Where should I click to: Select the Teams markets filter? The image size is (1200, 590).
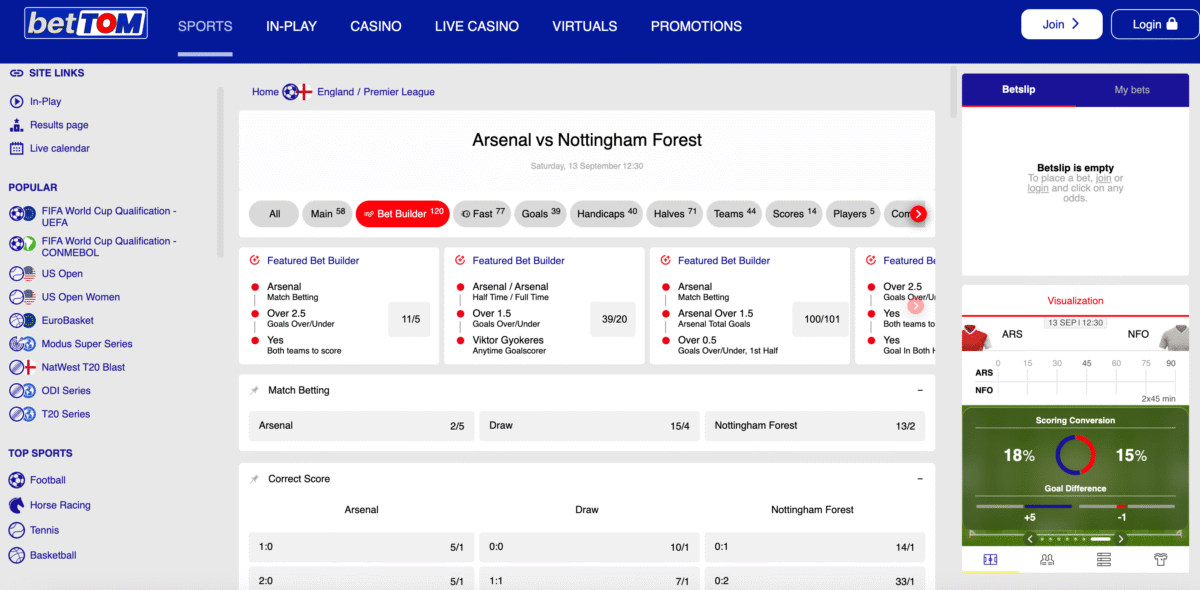coord(734,214)
